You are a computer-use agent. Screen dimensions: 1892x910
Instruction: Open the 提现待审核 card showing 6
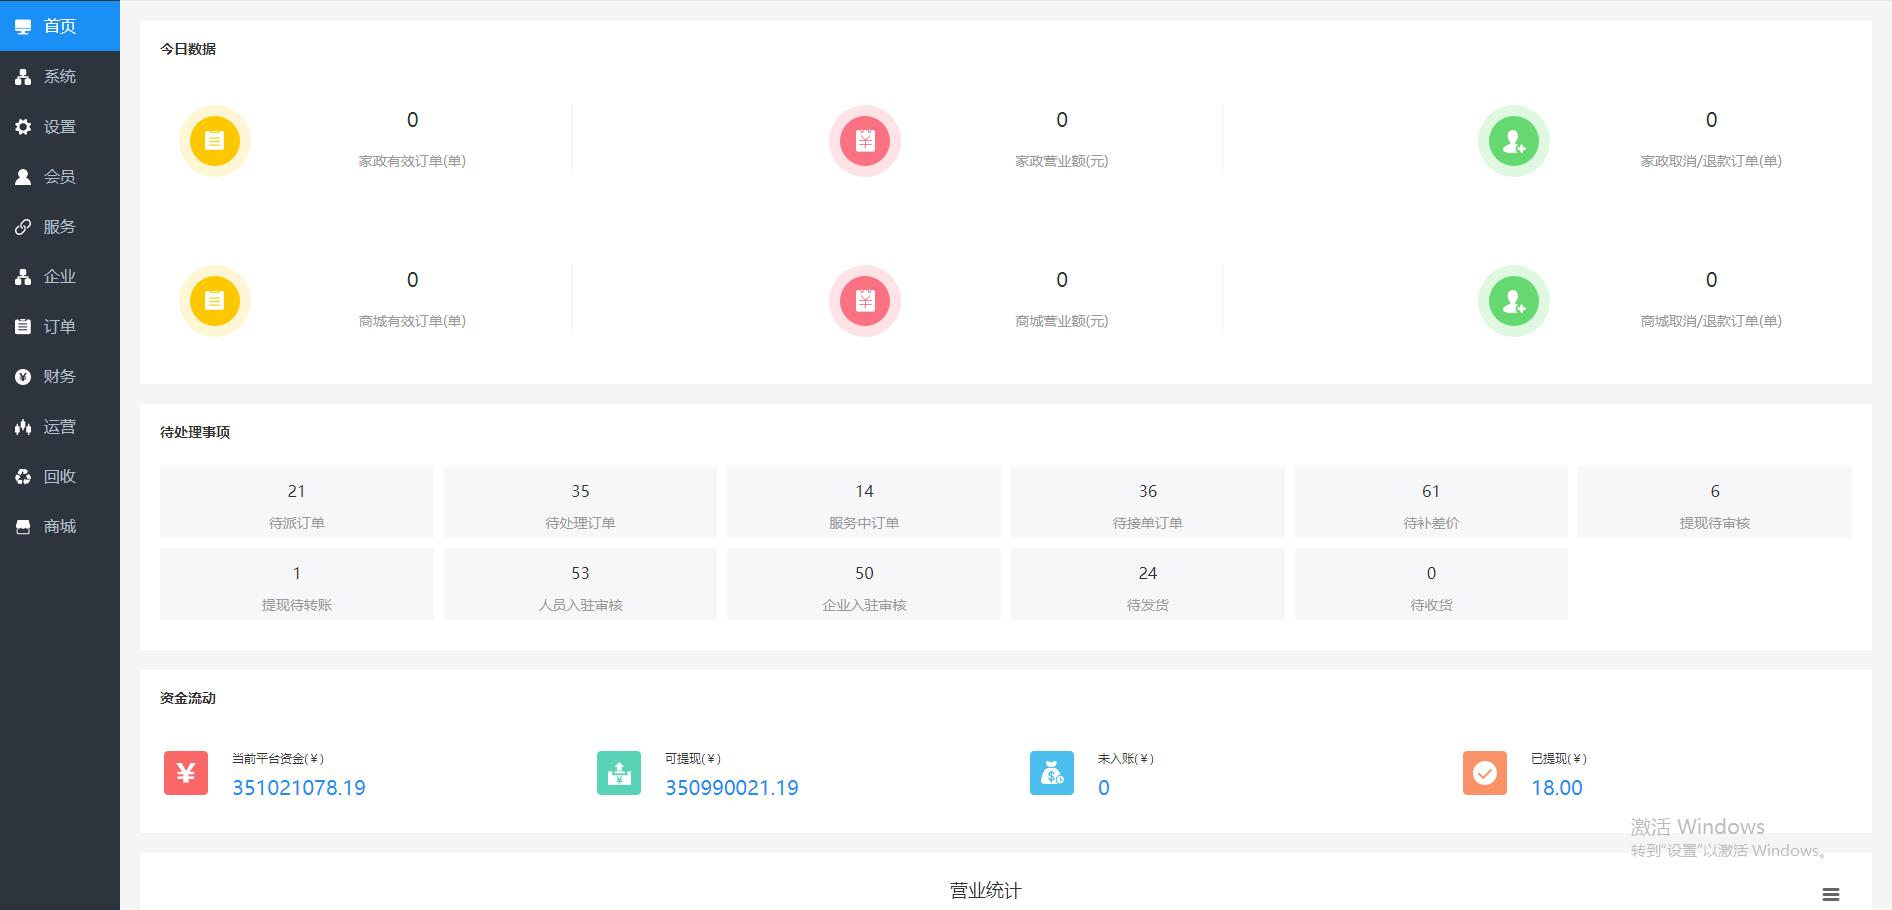[1714, 502]
